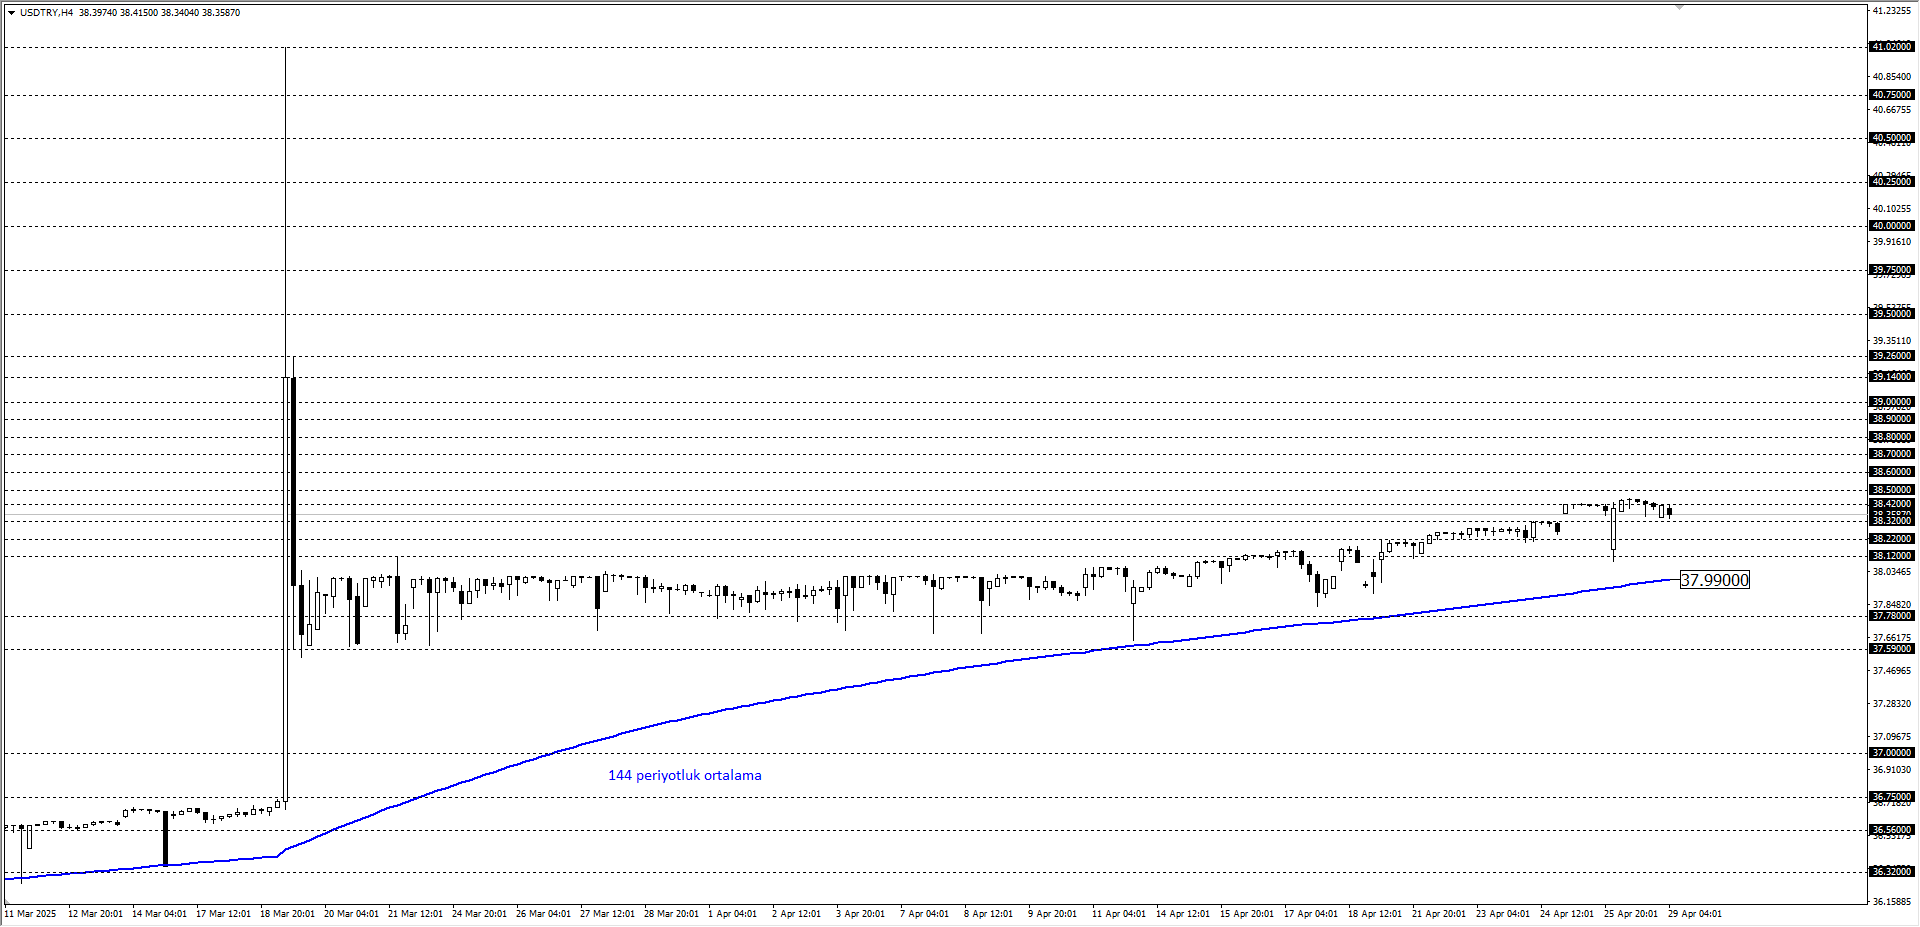Click the '17 Mar 12:01' time axis label

(223, 914)
